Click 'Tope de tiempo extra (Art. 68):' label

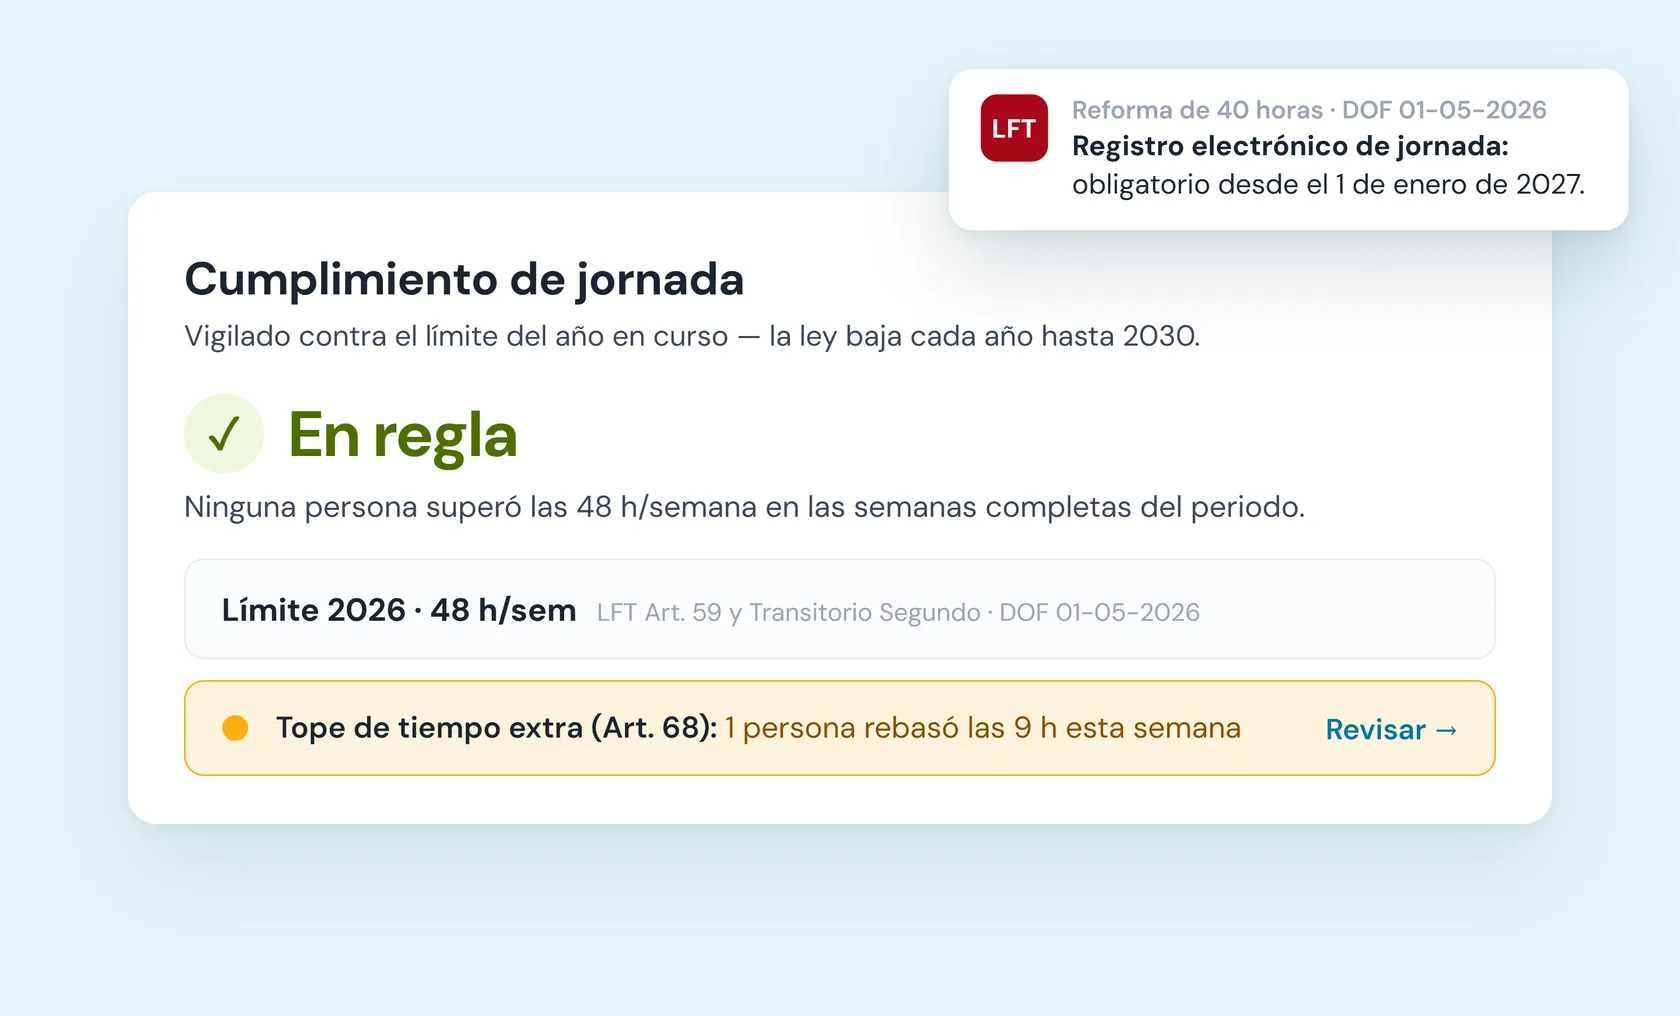[x=497, y=728]
